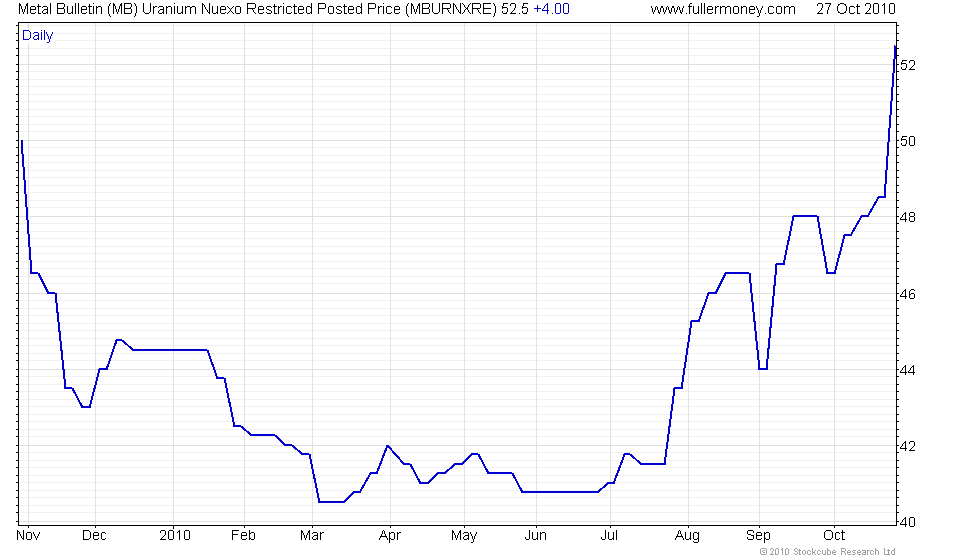
Task: Select the Mar label on time axis
Action: [312, 536]
